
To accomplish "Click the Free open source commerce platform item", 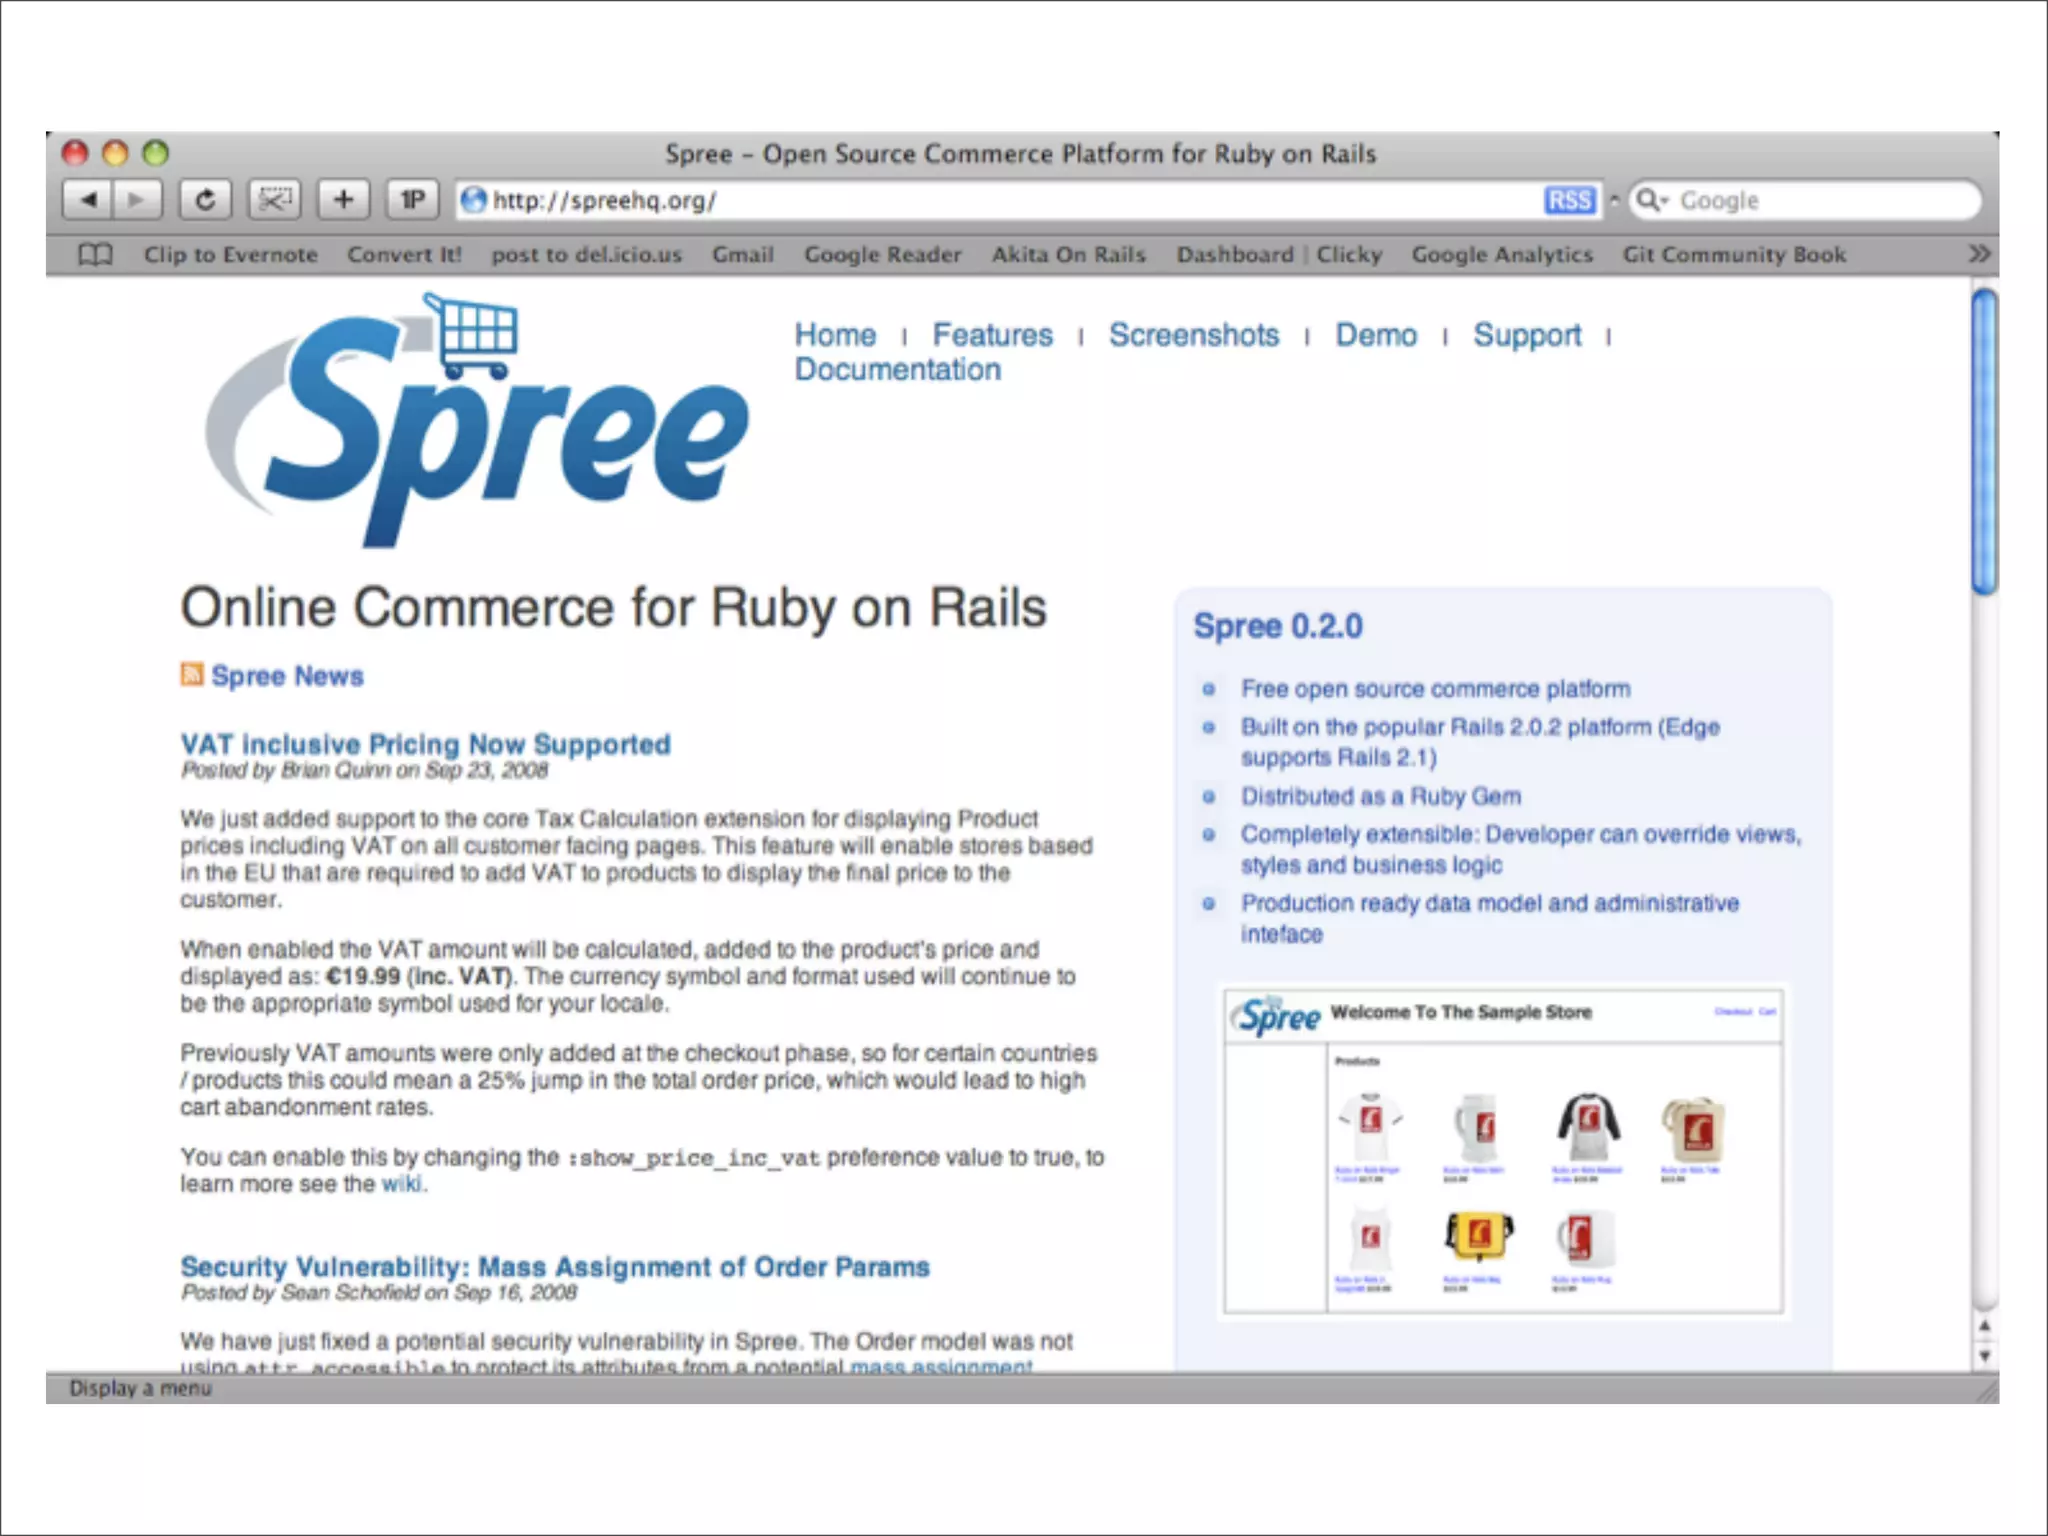I will tap(1435, 689).
